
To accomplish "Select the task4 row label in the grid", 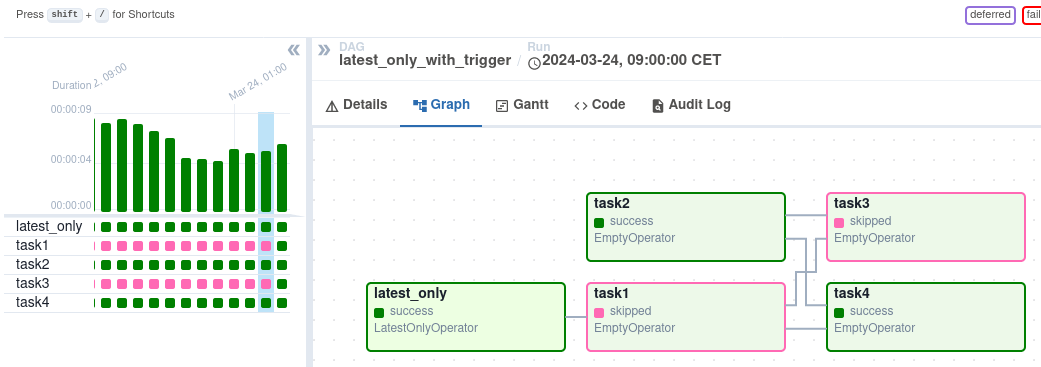I will [x=33, y=303].
